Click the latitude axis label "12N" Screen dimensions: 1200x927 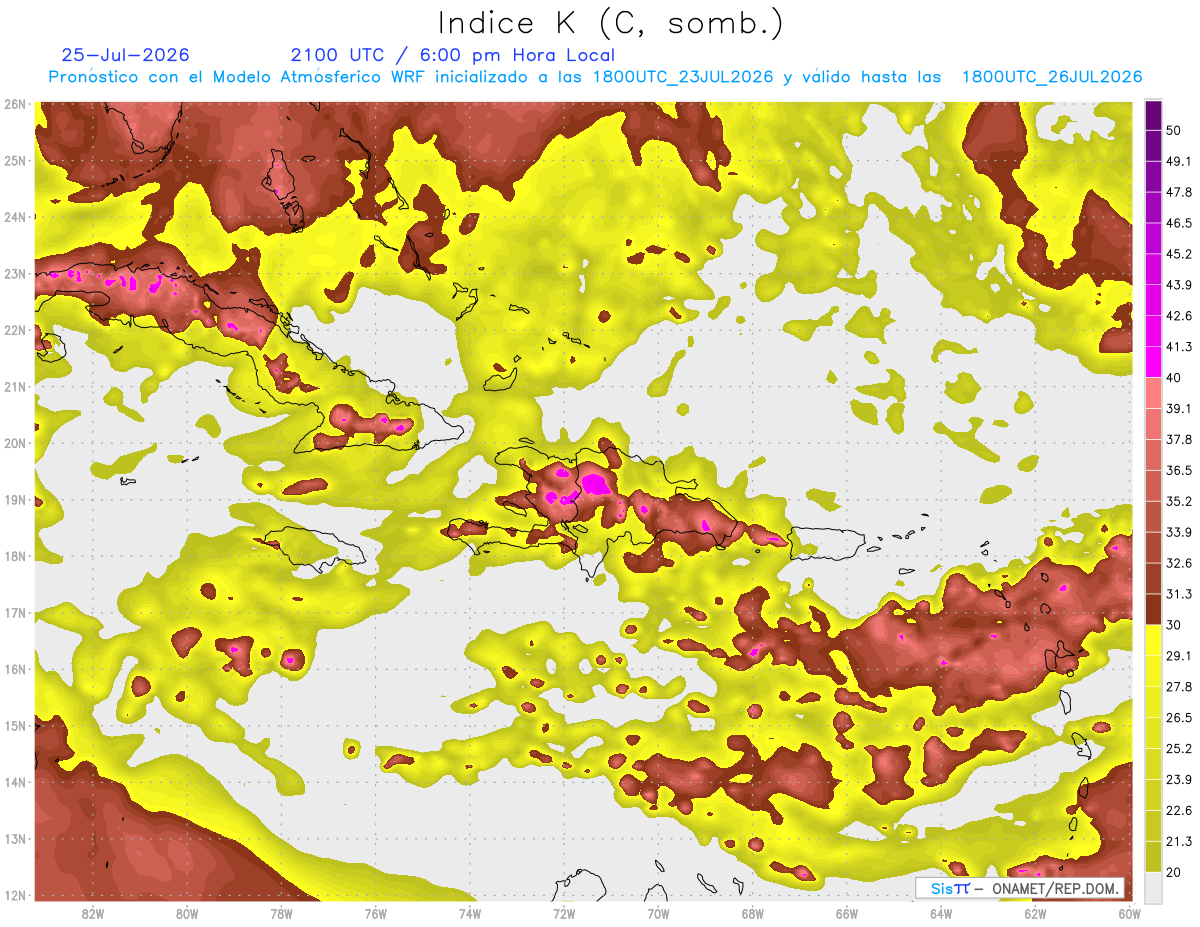(x=15, y=895)
